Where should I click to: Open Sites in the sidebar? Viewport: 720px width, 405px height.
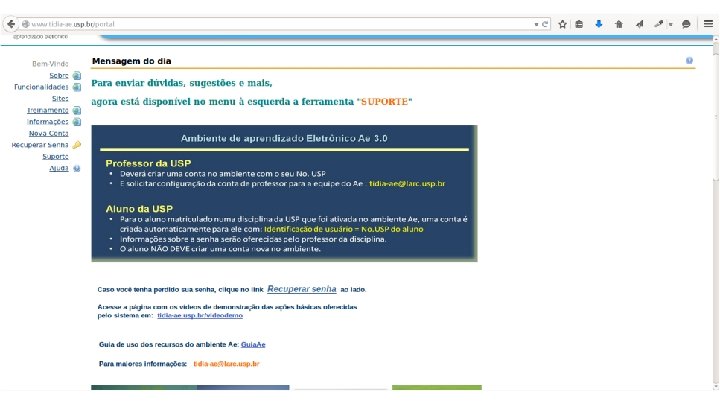[x=60, y=98]
